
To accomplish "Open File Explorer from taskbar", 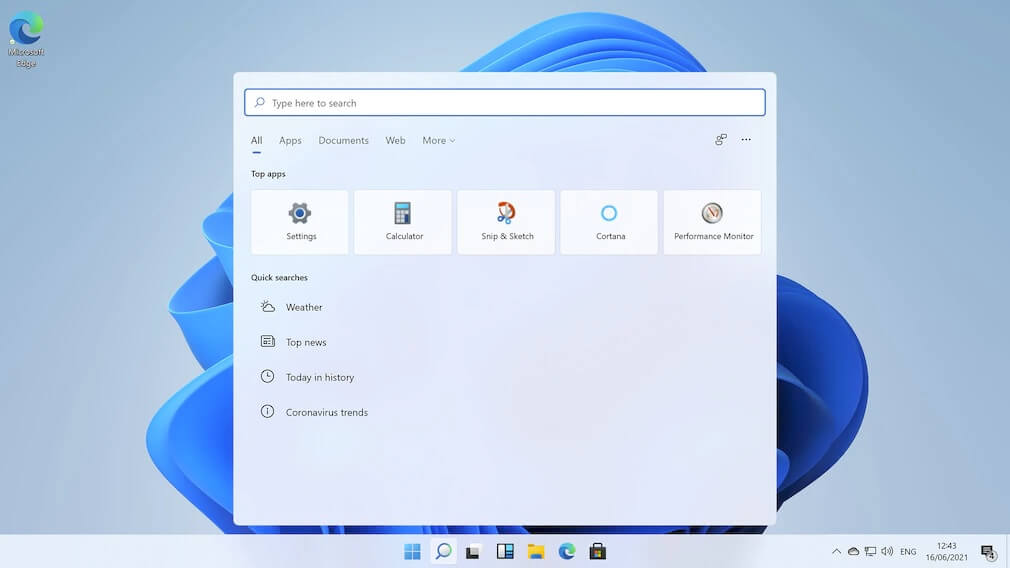I will [536, 551].
